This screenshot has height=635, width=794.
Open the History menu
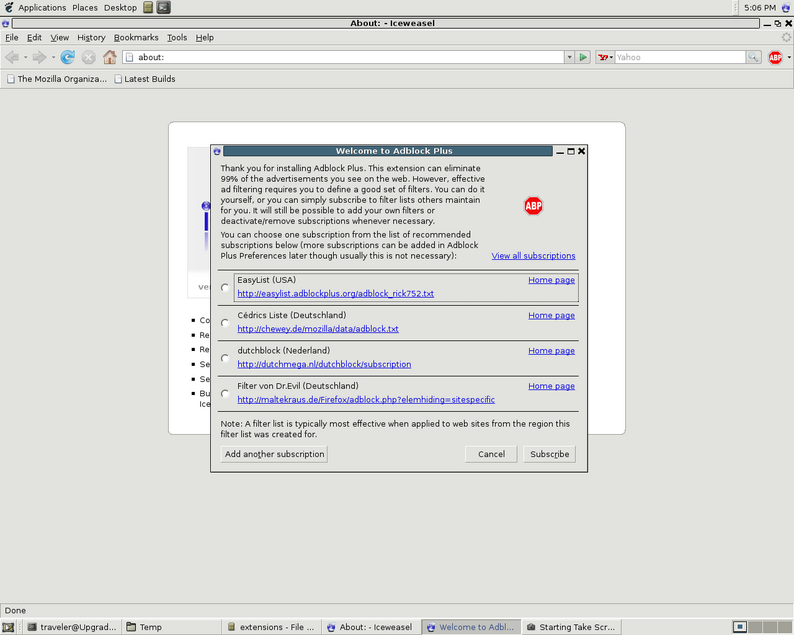point(91,37)
